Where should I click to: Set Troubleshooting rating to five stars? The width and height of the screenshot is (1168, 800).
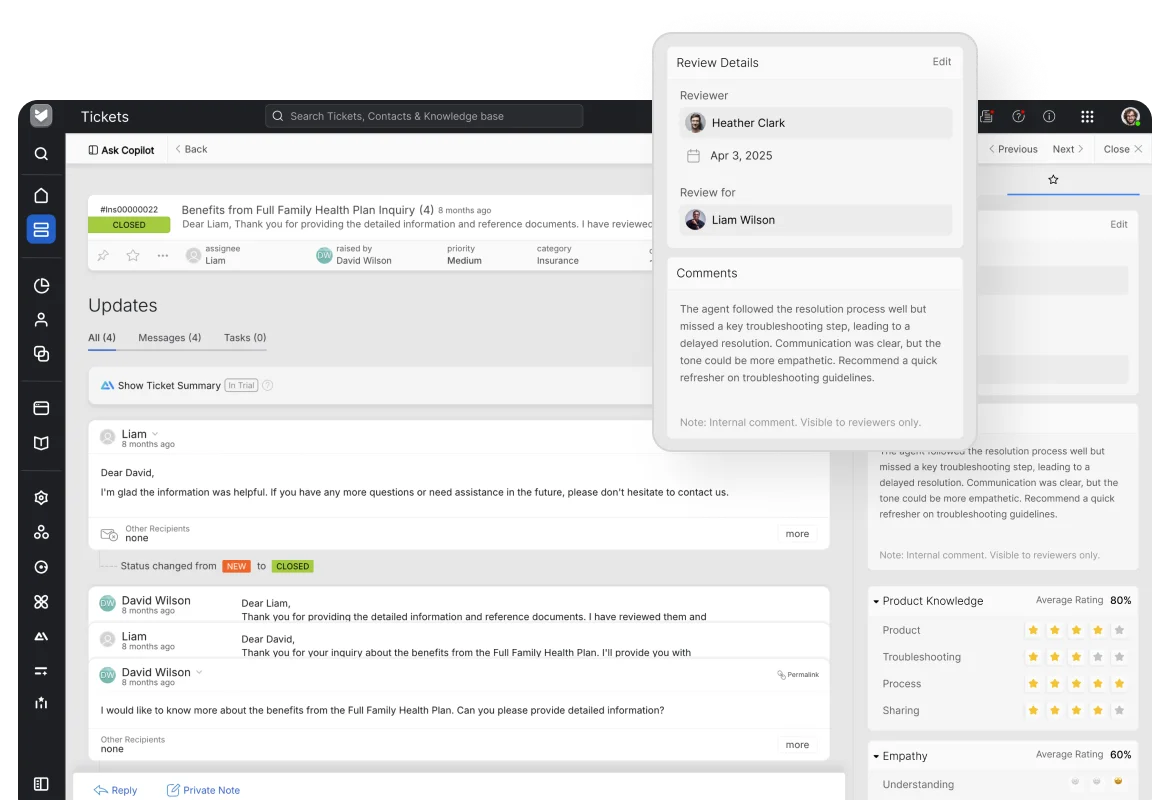[1119, 657]
